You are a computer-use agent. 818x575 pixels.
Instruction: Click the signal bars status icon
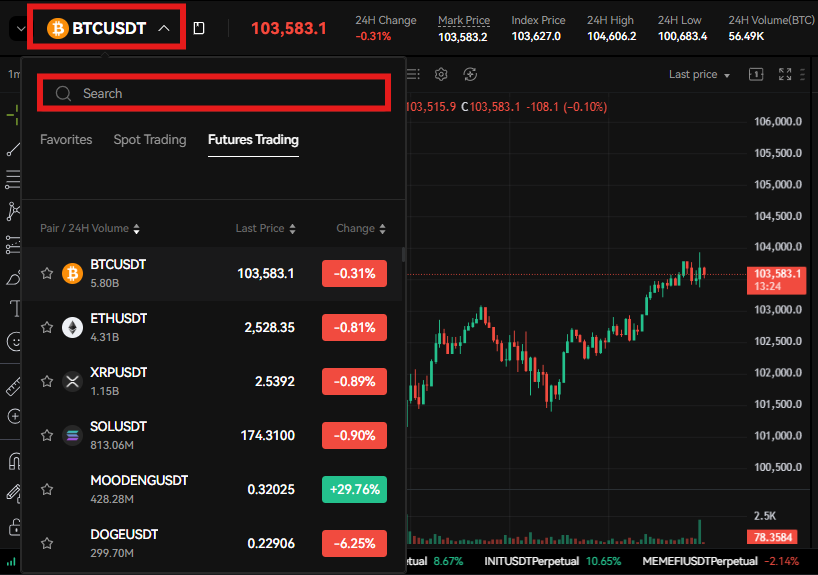point(11,562)
